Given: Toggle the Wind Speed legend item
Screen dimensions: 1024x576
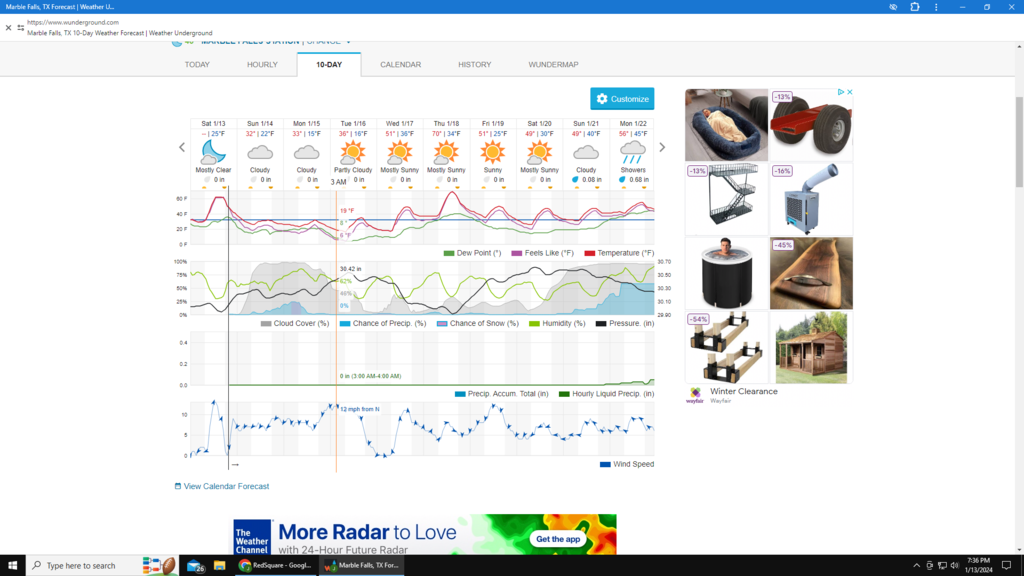Looking at the screenshot, I should 627,464.
